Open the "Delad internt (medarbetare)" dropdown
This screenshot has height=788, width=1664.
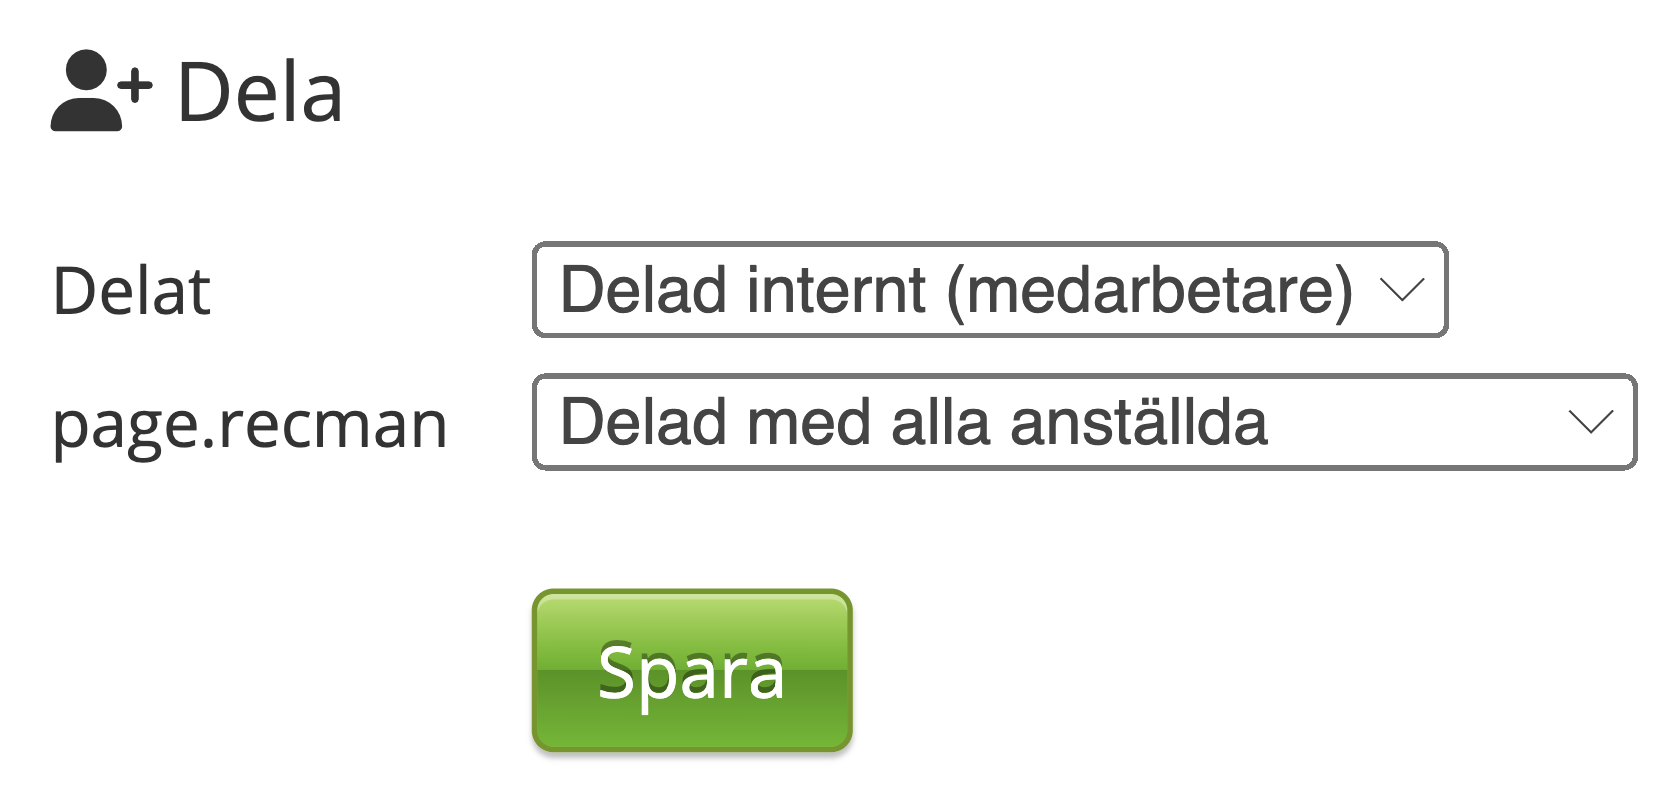tap(989, 290)
